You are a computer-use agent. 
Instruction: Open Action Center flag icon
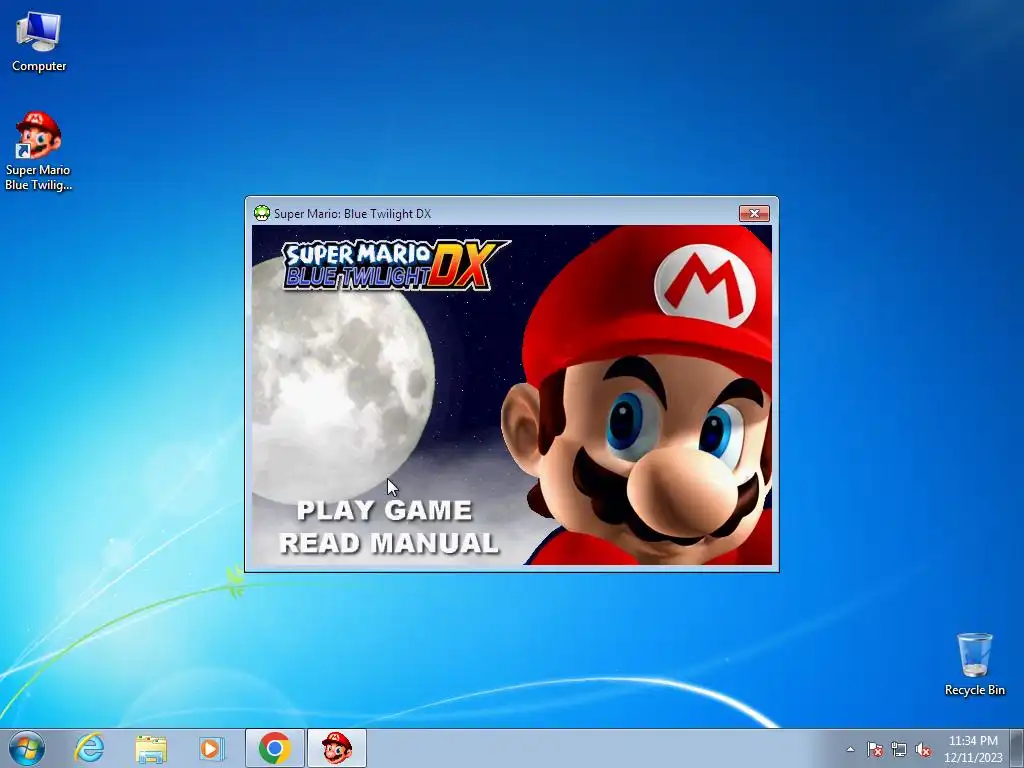coord(875,749)
